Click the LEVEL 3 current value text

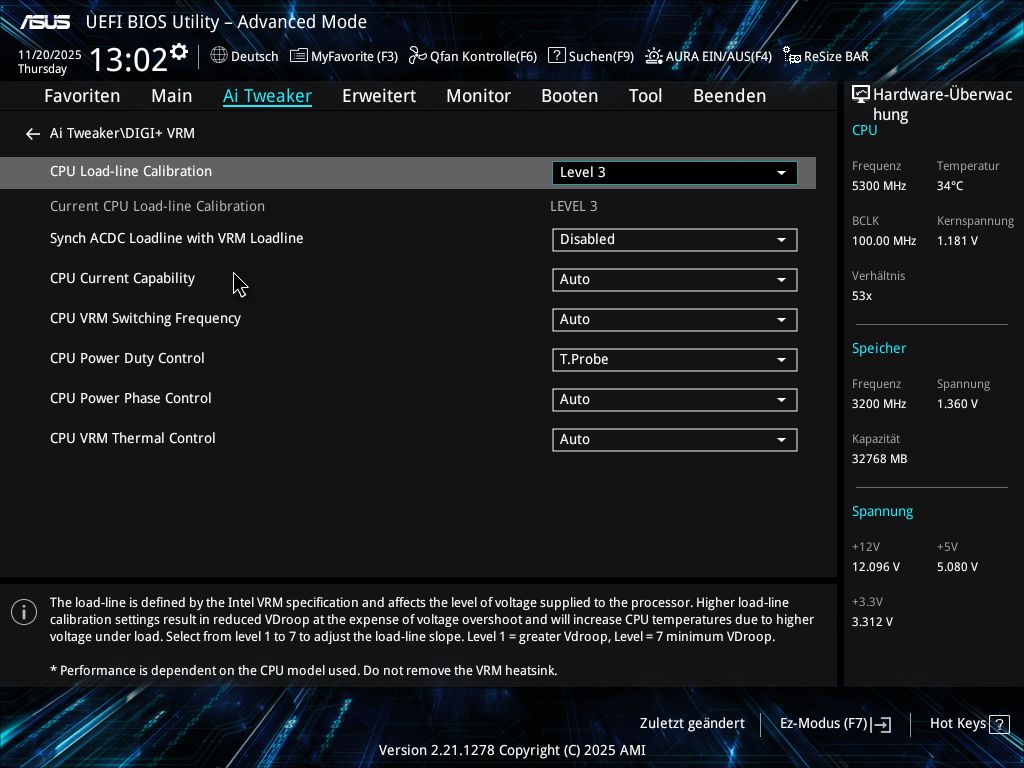click(573, 206)
